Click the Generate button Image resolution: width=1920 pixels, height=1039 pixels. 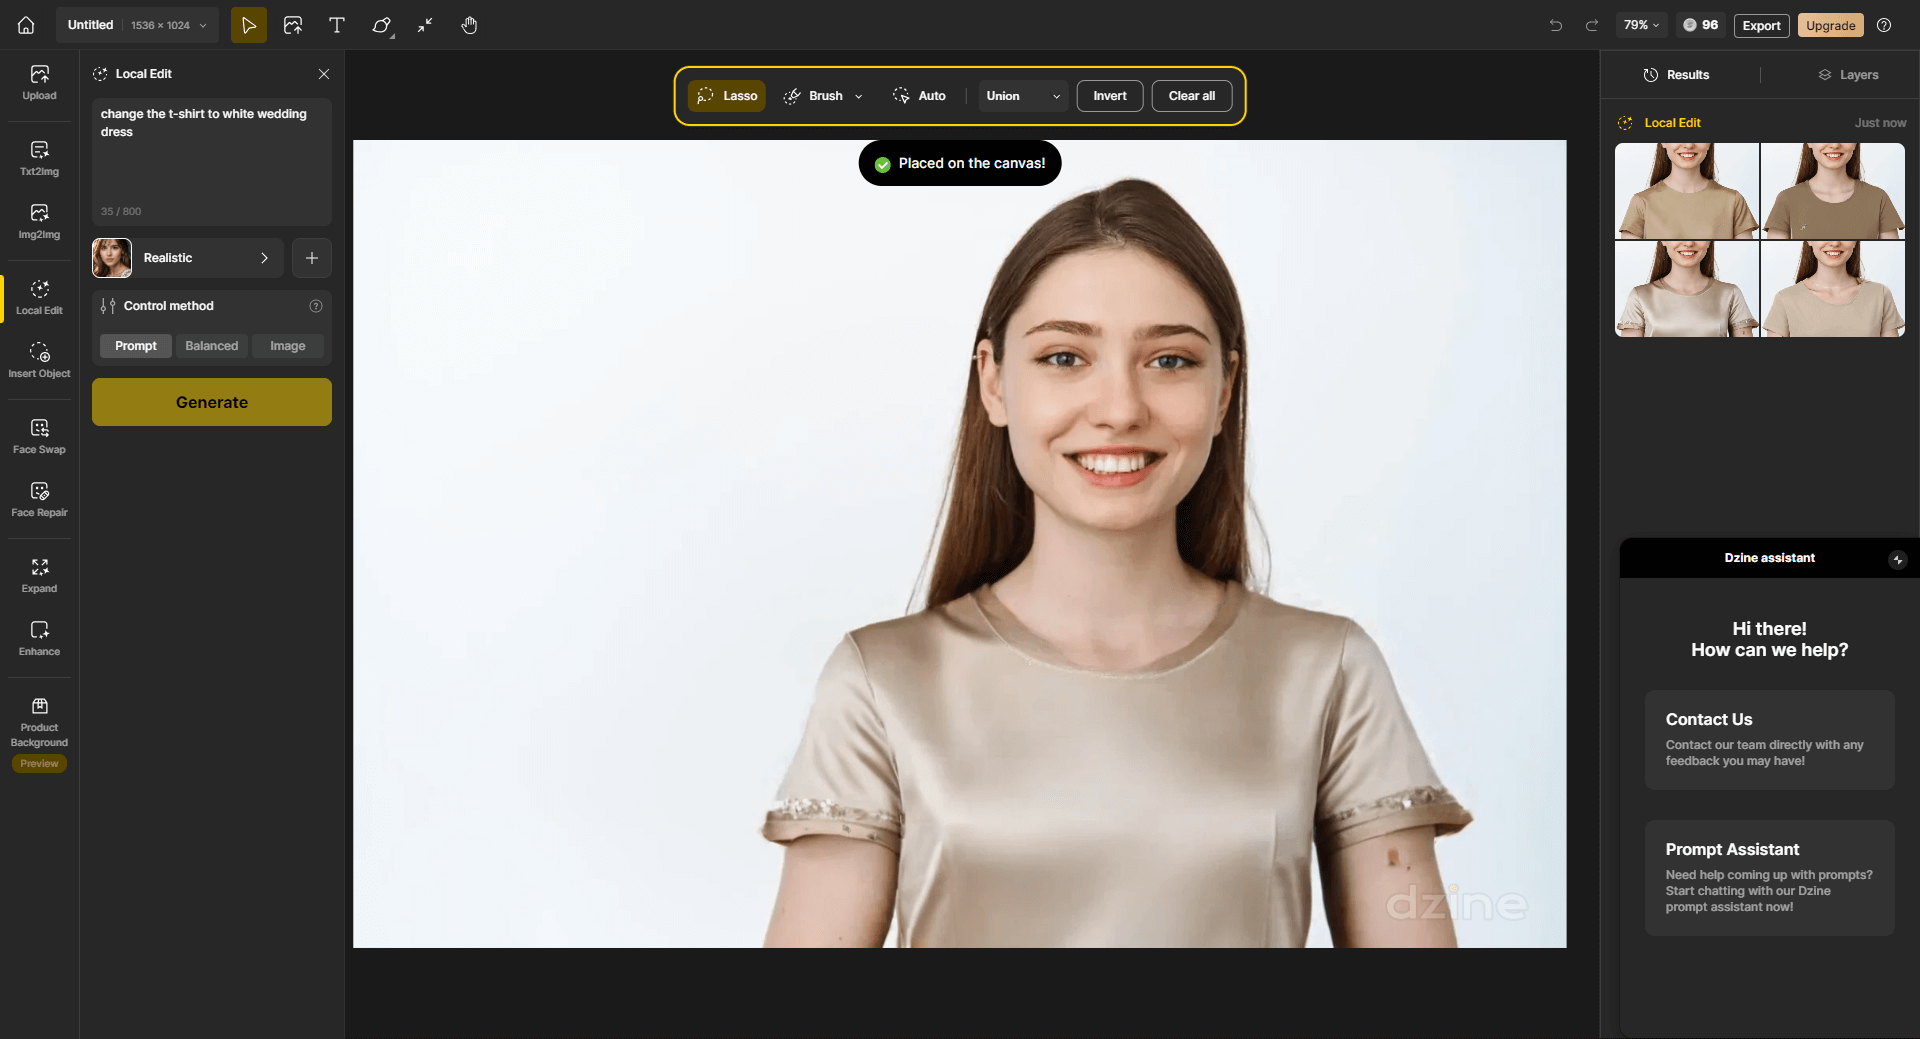pyautogui.click(x=211, y=401)
